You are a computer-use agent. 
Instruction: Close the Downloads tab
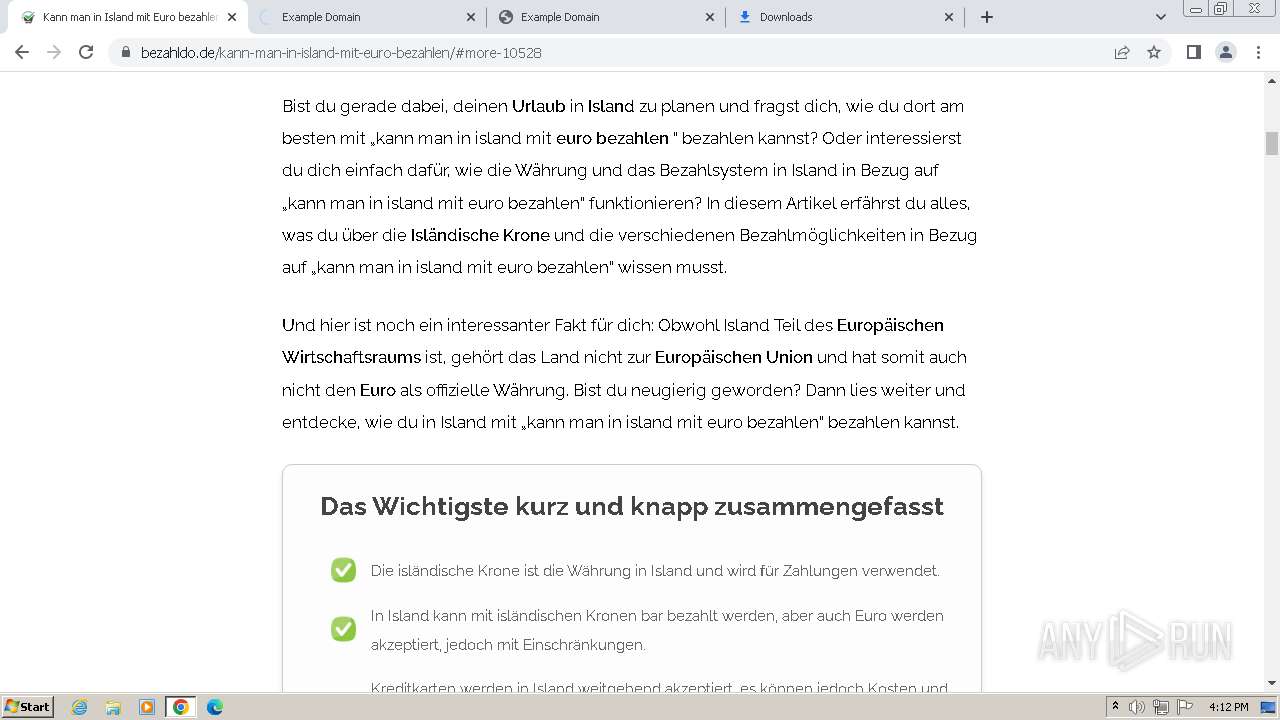click(949, 17)
